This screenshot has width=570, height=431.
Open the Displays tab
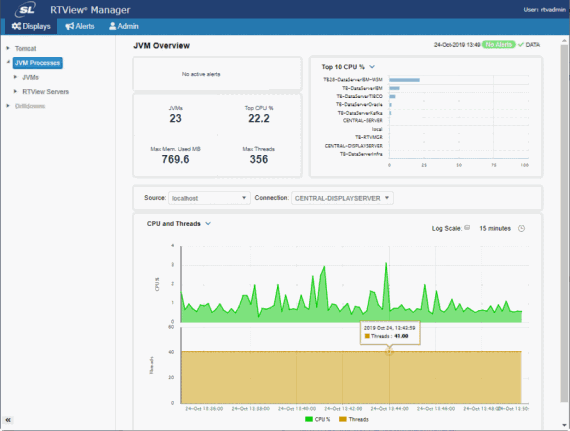[31, 26]
